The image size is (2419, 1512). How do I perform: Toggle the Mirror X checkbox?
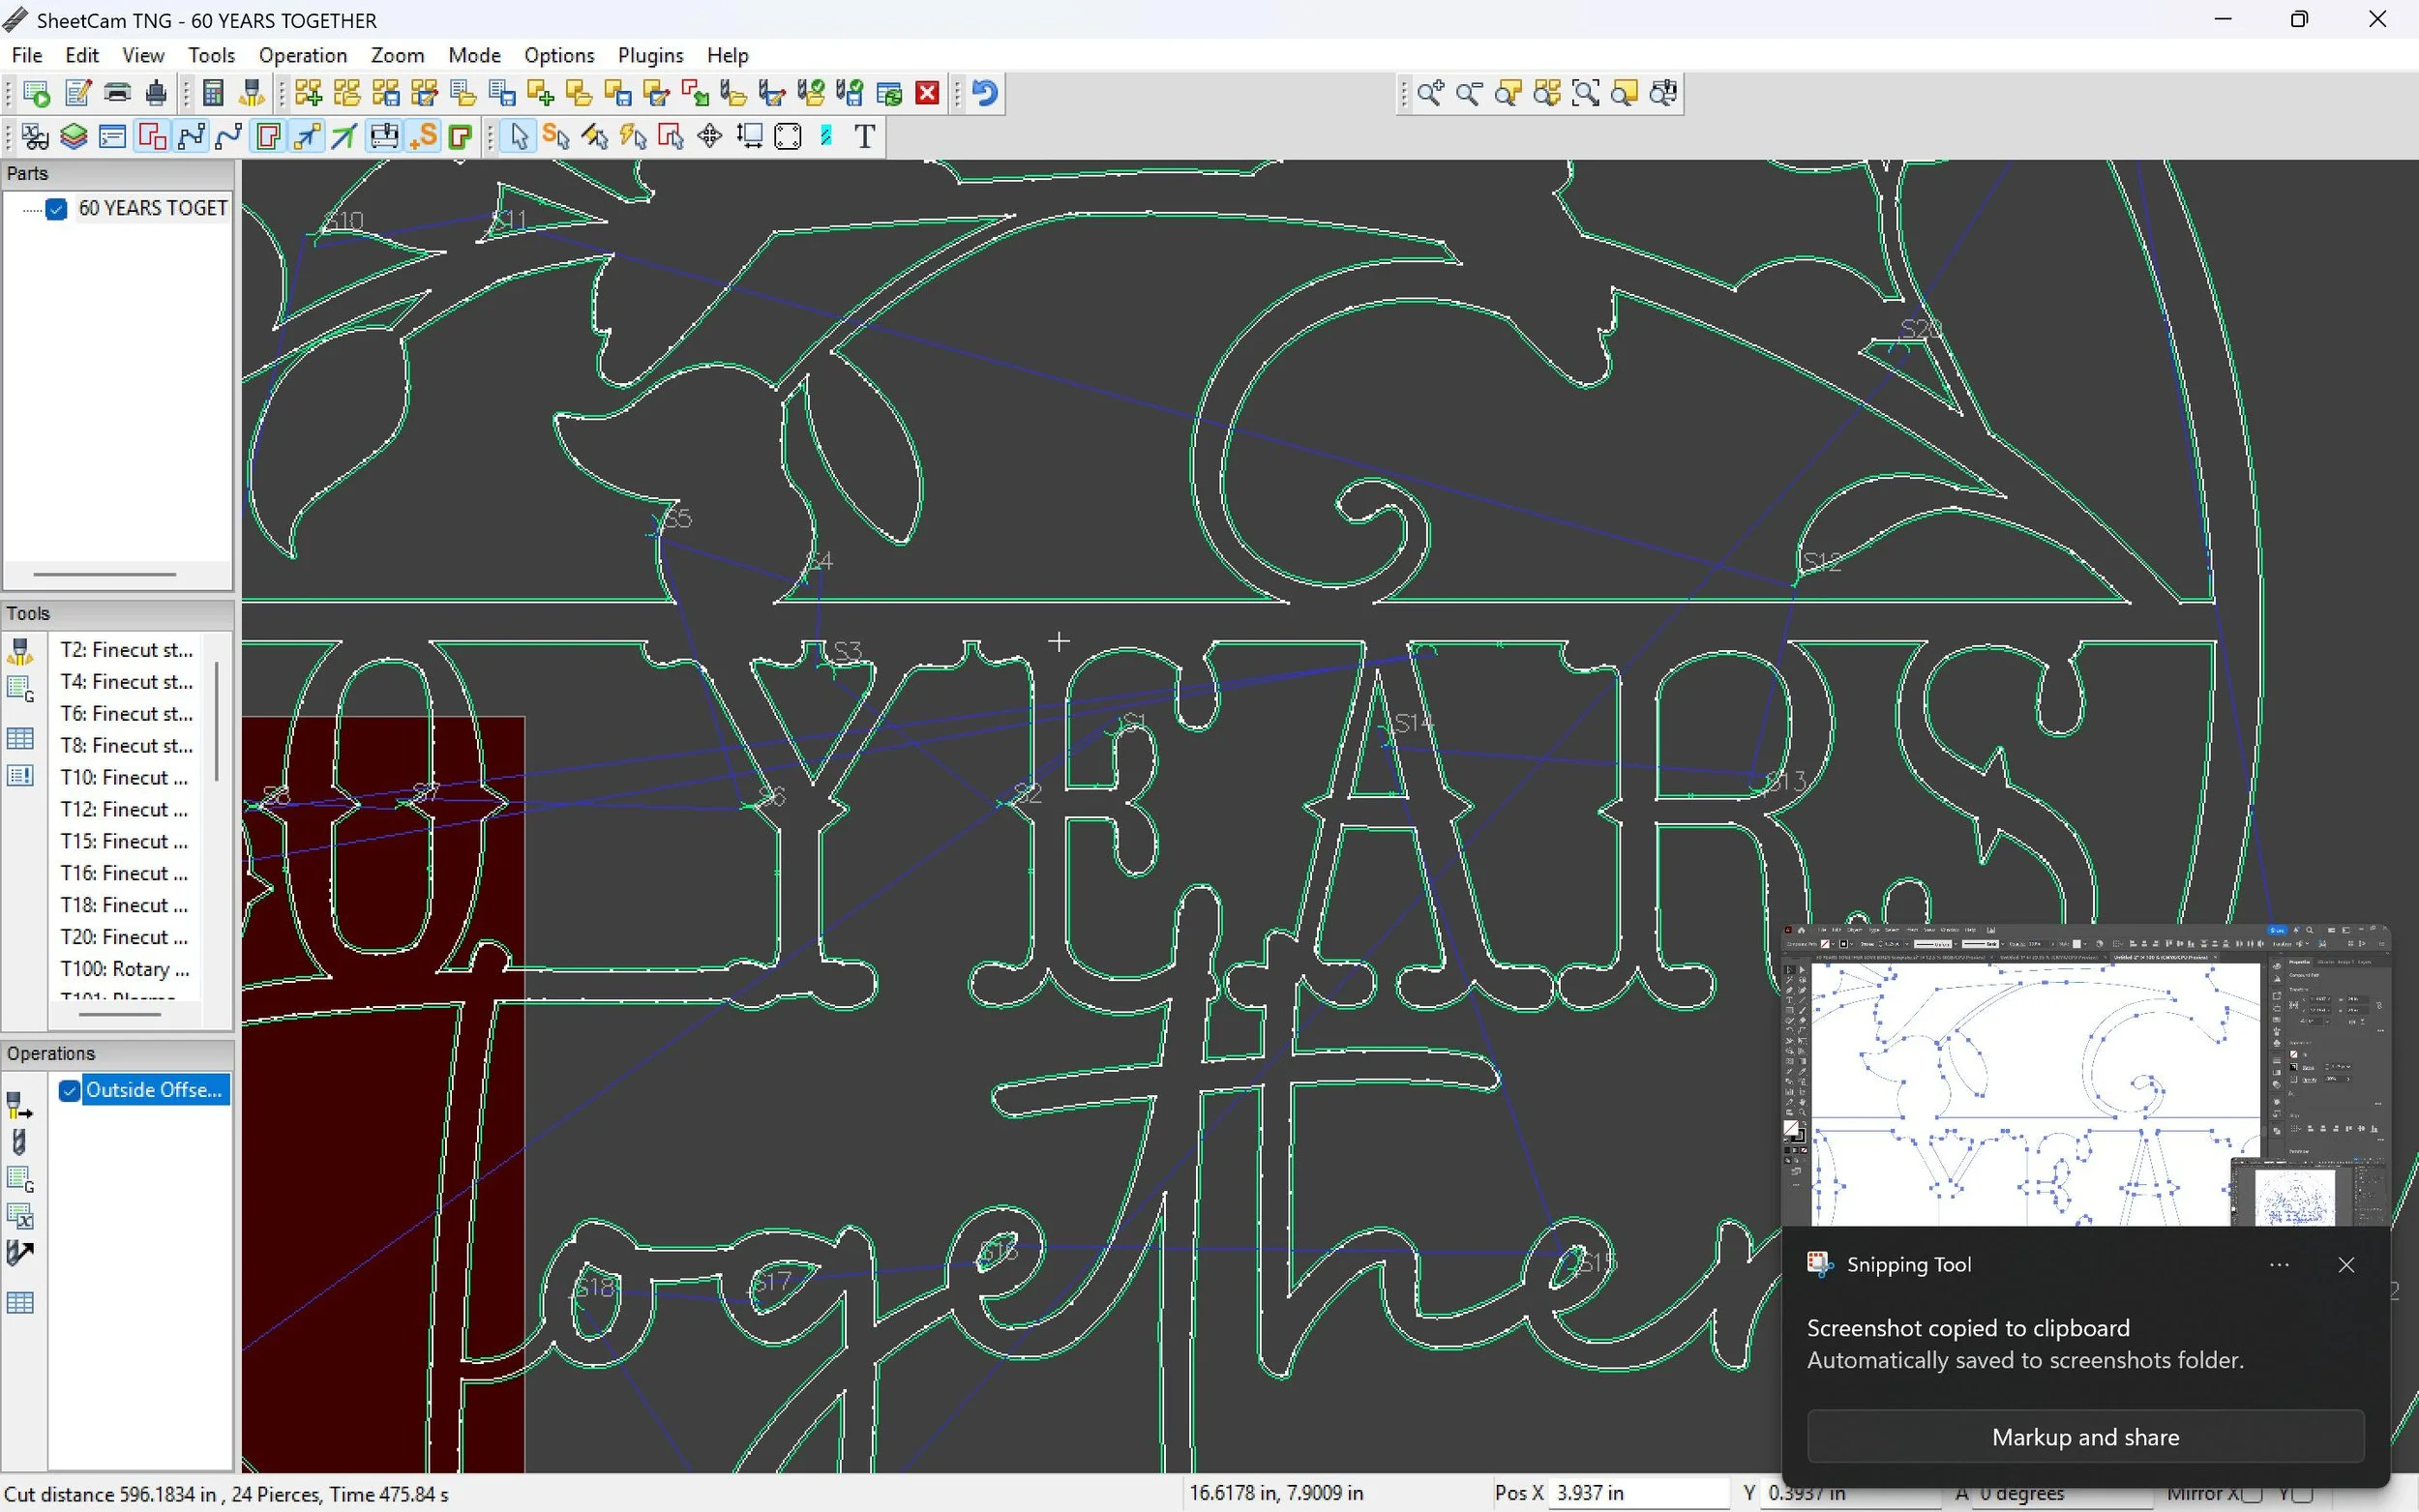2251,1494
